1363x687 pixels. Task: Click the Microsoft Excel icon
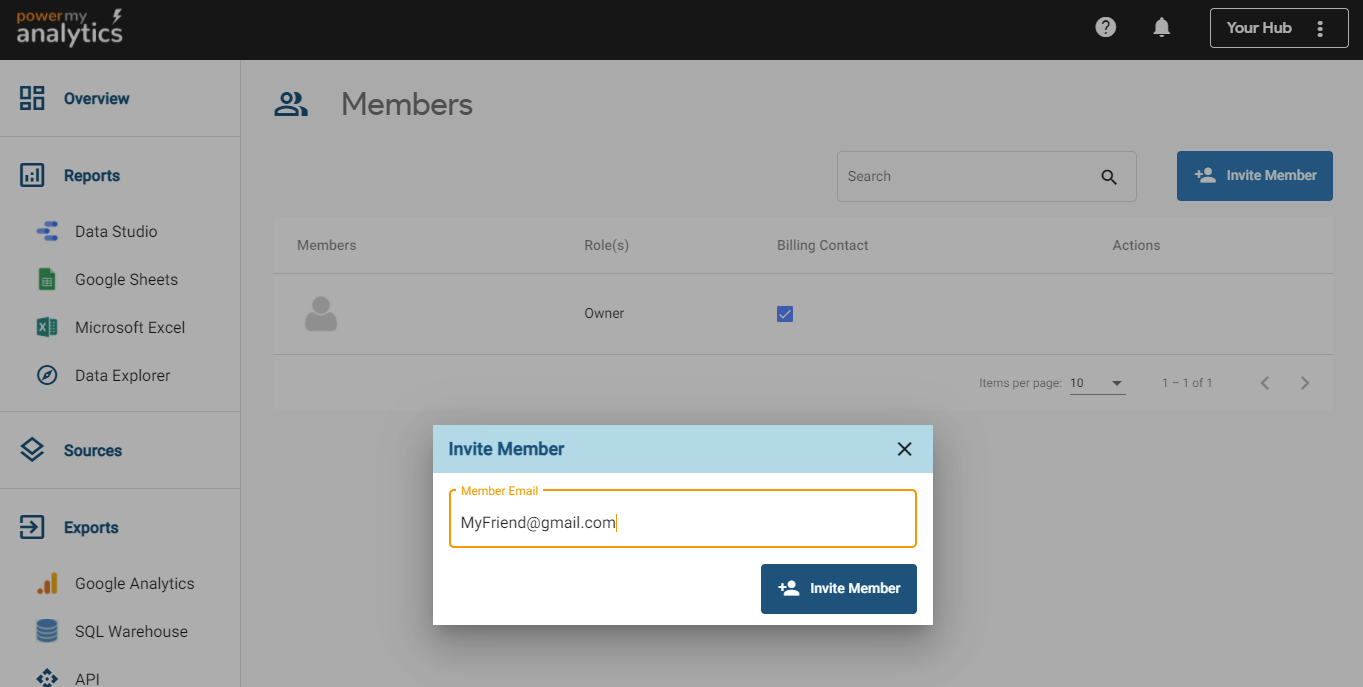[47, 328]
